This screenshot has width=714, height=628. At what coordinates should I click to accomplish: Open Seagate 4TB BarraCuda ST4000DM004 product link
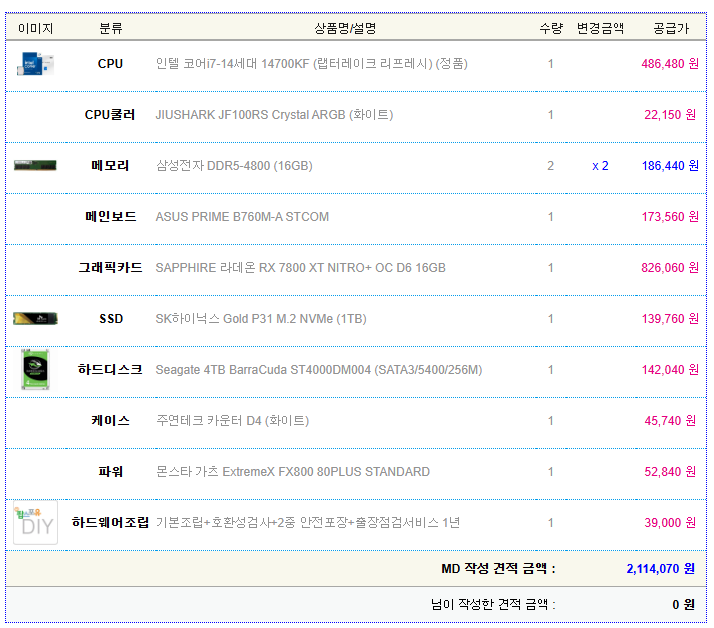tap(319, 370)
